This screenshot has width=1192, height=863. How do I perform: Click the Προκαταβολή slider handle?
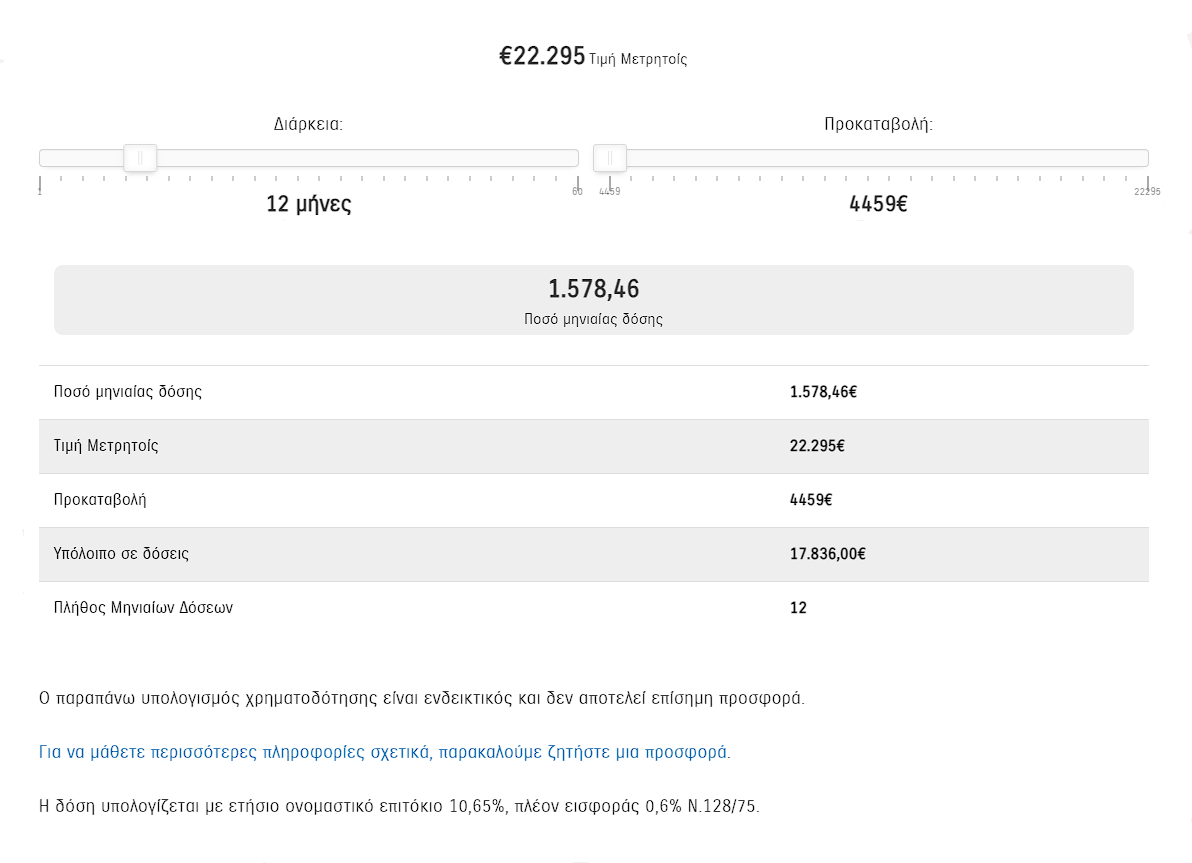click(x=610, y=158)
